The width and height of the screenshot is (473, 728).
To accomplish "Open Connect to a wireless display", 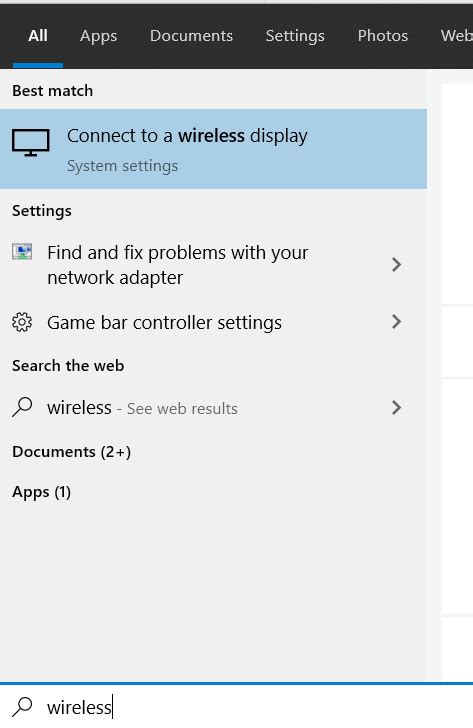I will tap(213, 149).
